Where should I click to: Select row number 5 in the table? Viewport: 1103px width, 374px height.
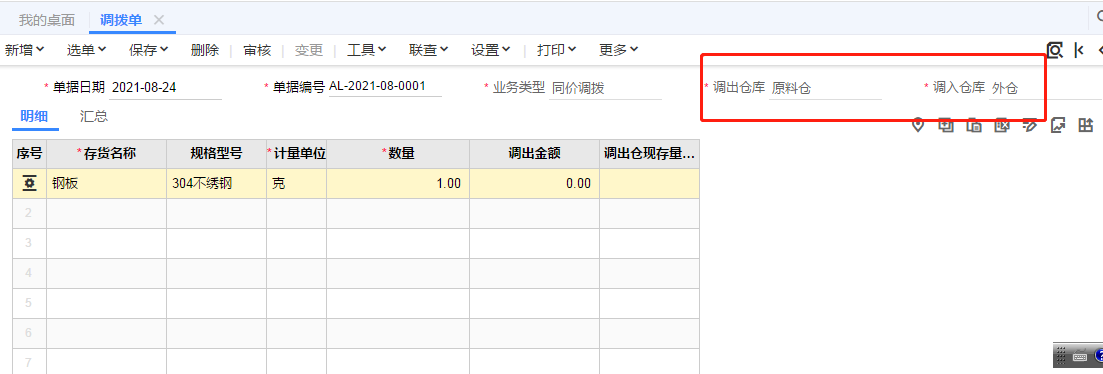point(30,304)
